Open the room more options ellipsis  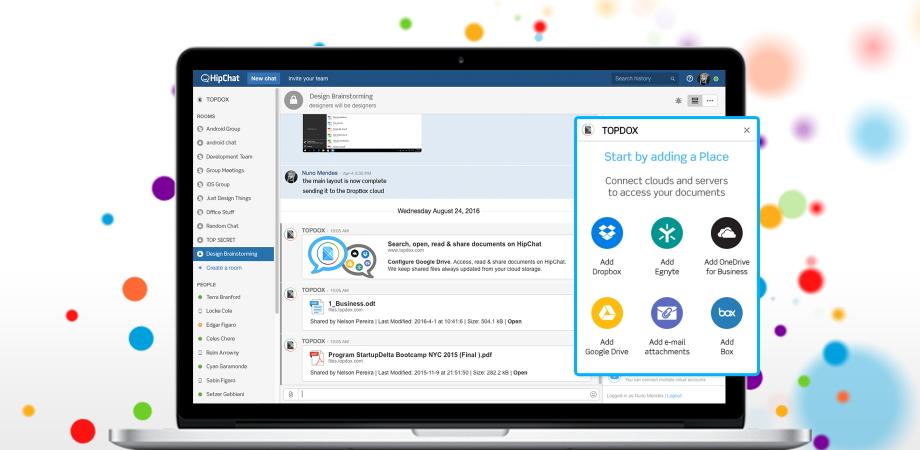coord(710,101)
